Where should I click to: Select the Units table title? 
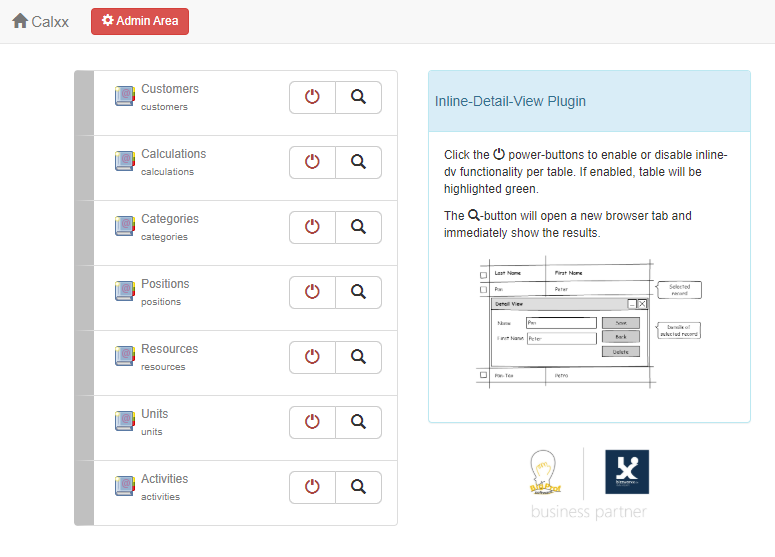(155, 414)
